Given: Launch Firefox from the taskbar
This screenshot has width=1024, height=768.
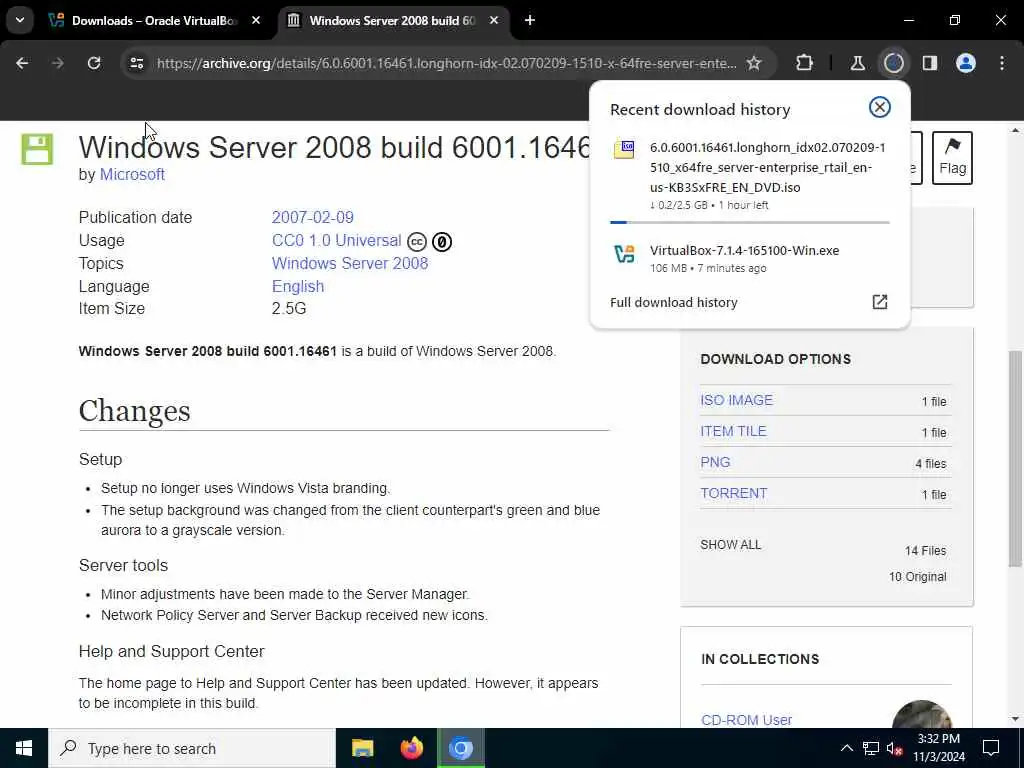Looking at the screenshot, I should coord(411,748).
